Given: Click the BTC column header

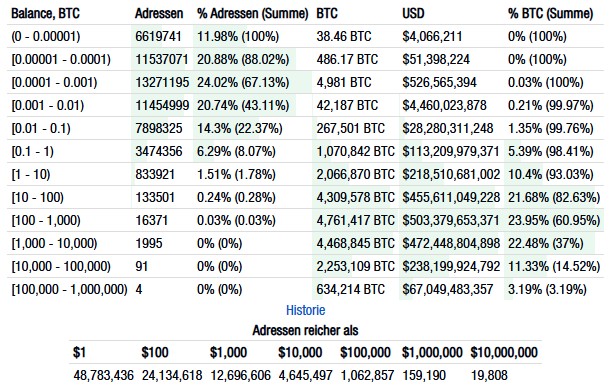Looking at the screenshot, I should [327, 14].
